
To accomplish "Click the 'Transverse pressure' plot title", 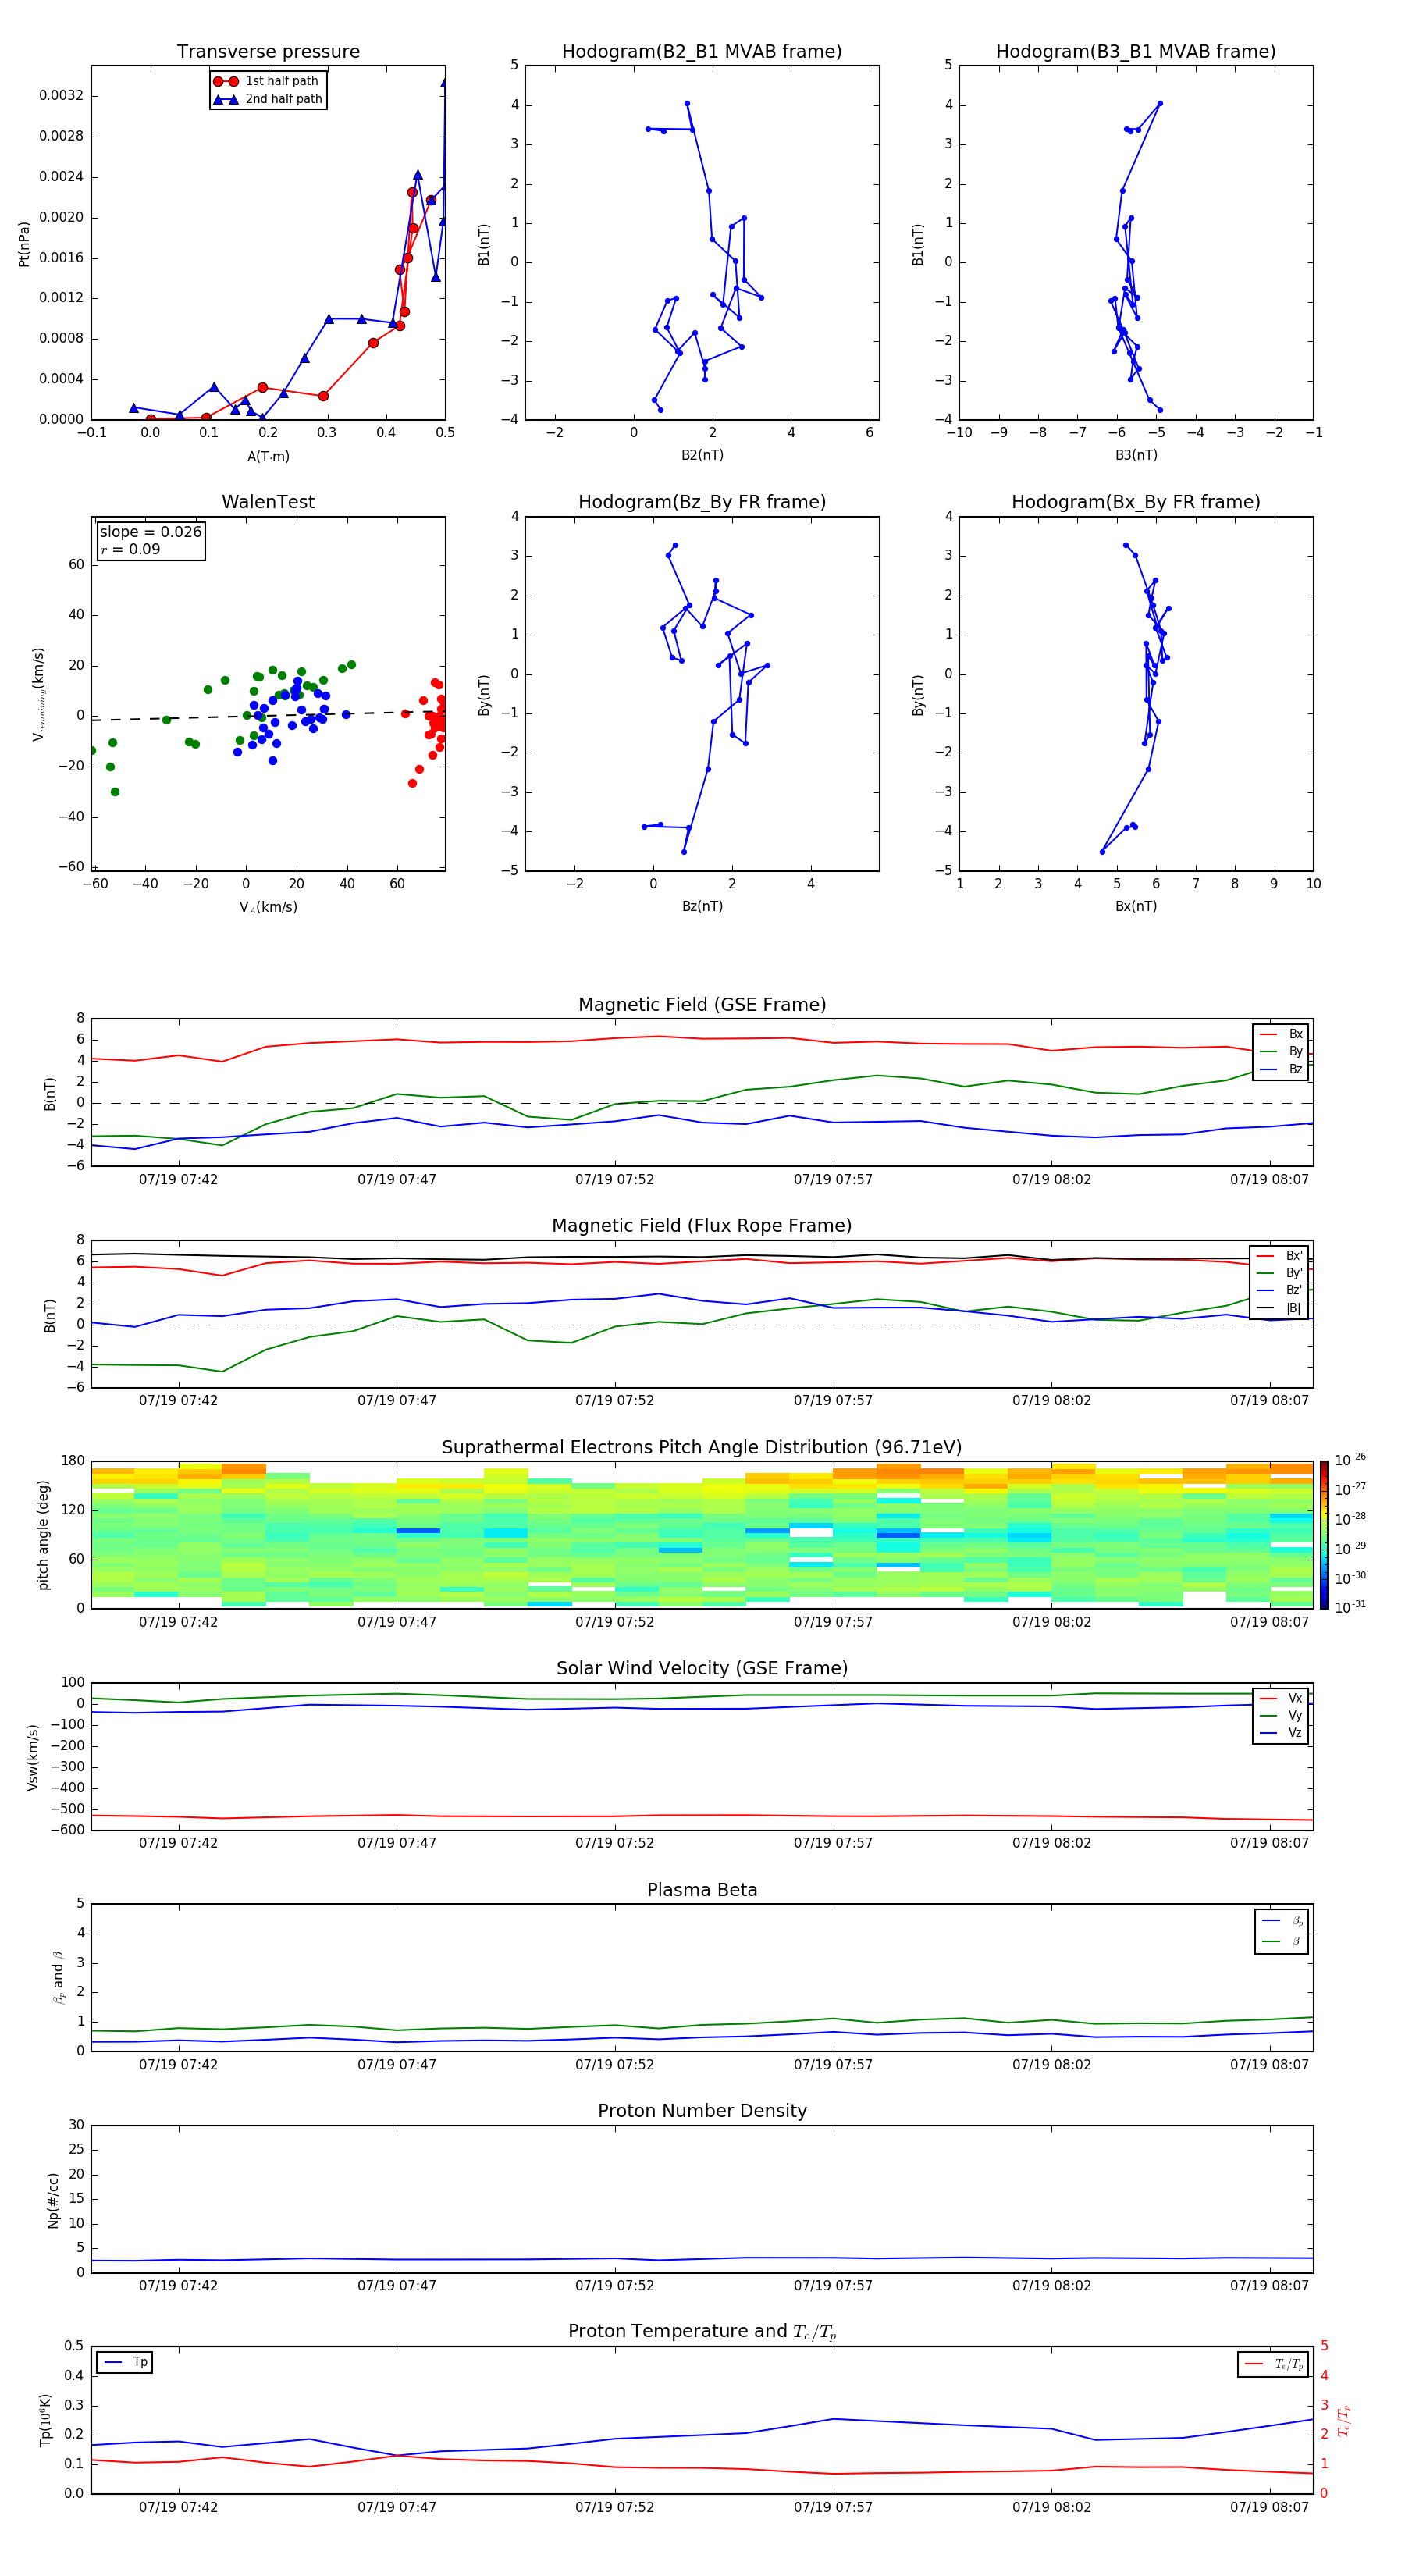I will (268, 52).
